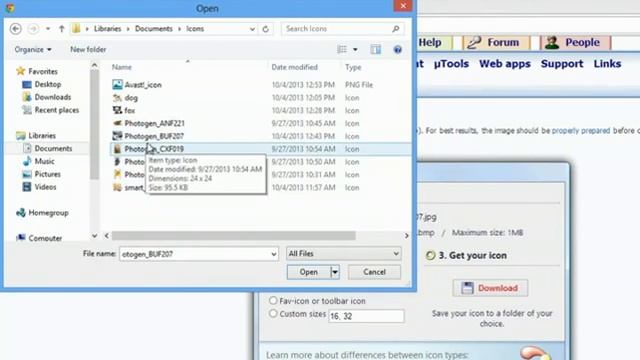Expand the Open button's split arrow

[335, 272]
